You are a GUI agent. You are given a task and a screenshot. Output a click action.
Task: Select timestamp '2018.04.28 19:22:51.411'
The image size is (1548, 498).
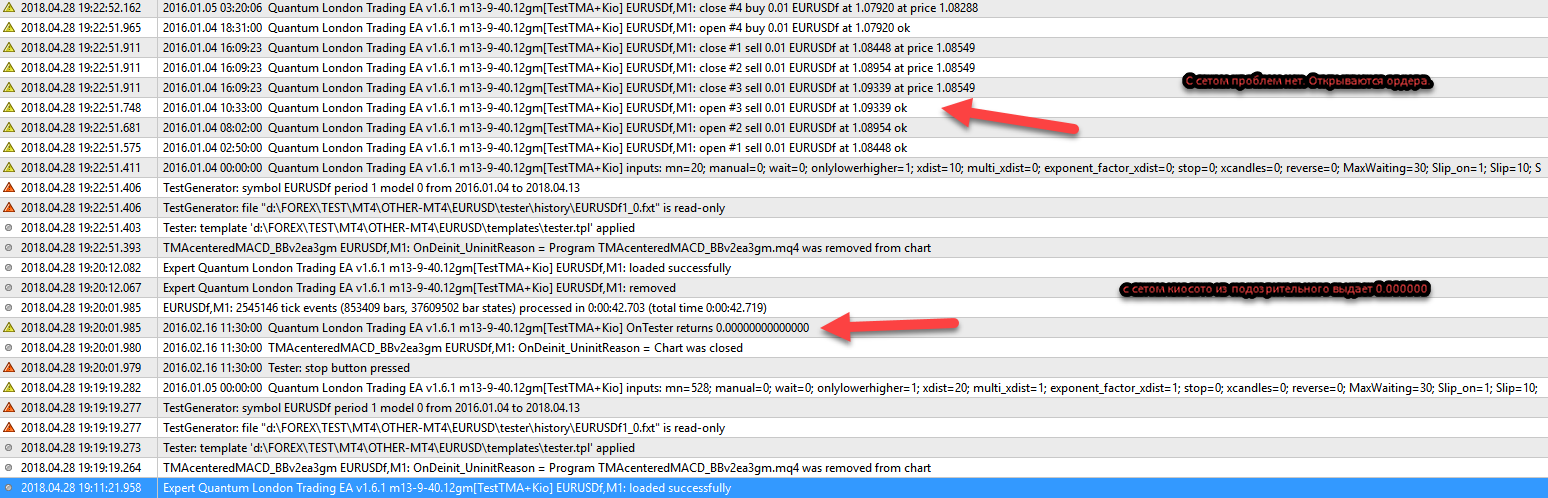pyautogui.click(x=81, y=167)
